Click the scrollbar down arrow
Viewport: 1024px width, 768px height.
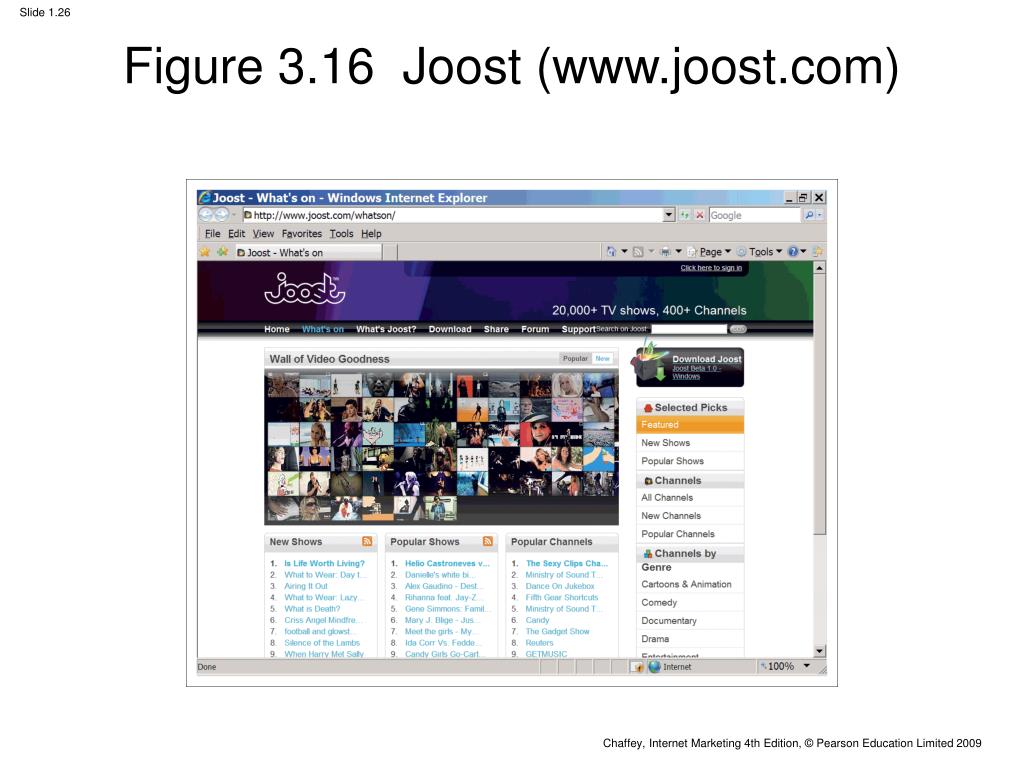(x=820, y=651)
